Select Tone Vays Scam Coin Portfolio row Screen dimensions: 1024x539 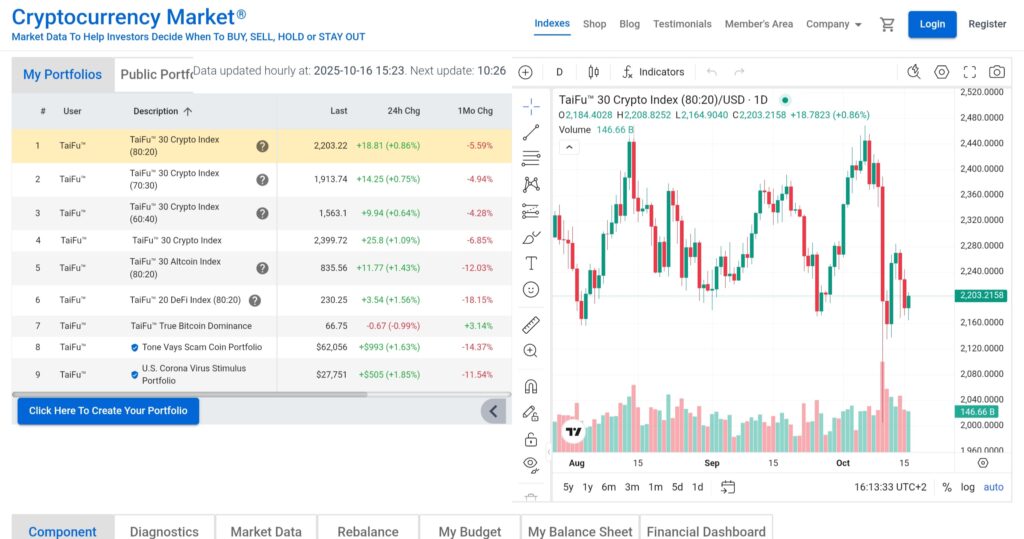261,347
